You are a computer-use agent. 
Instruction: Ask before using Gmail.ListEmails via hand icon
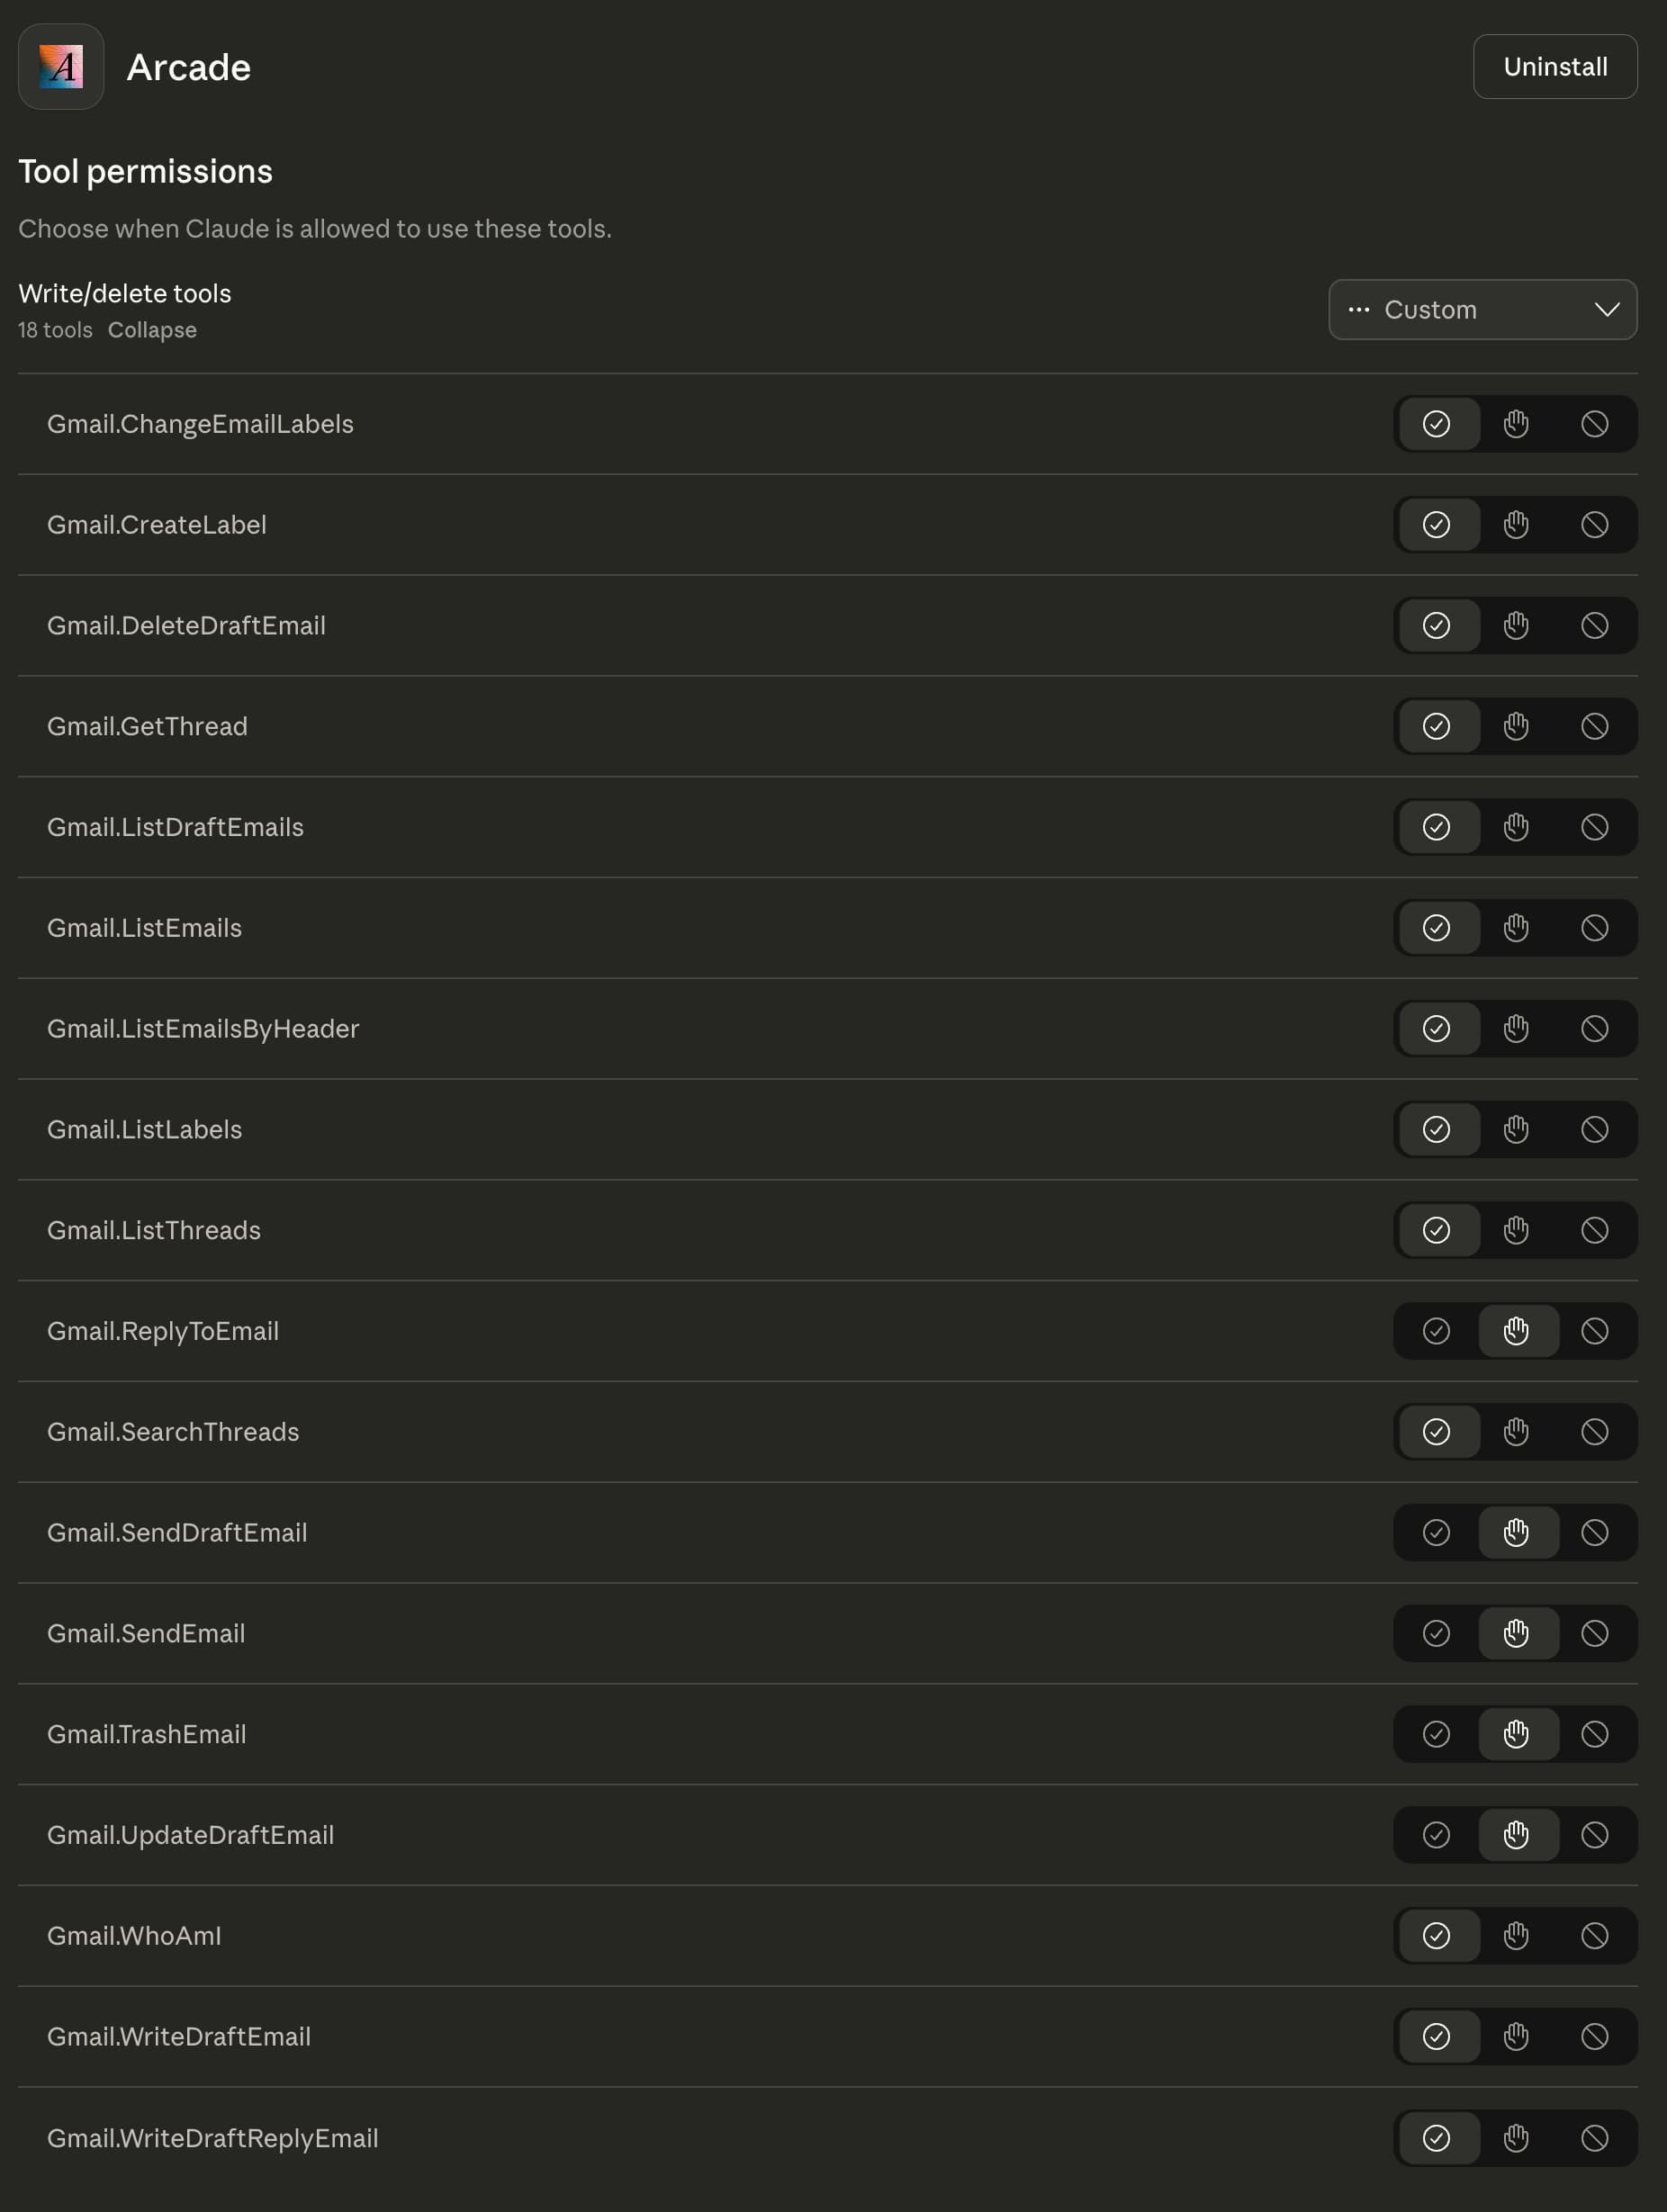[x=1516, y=928]
